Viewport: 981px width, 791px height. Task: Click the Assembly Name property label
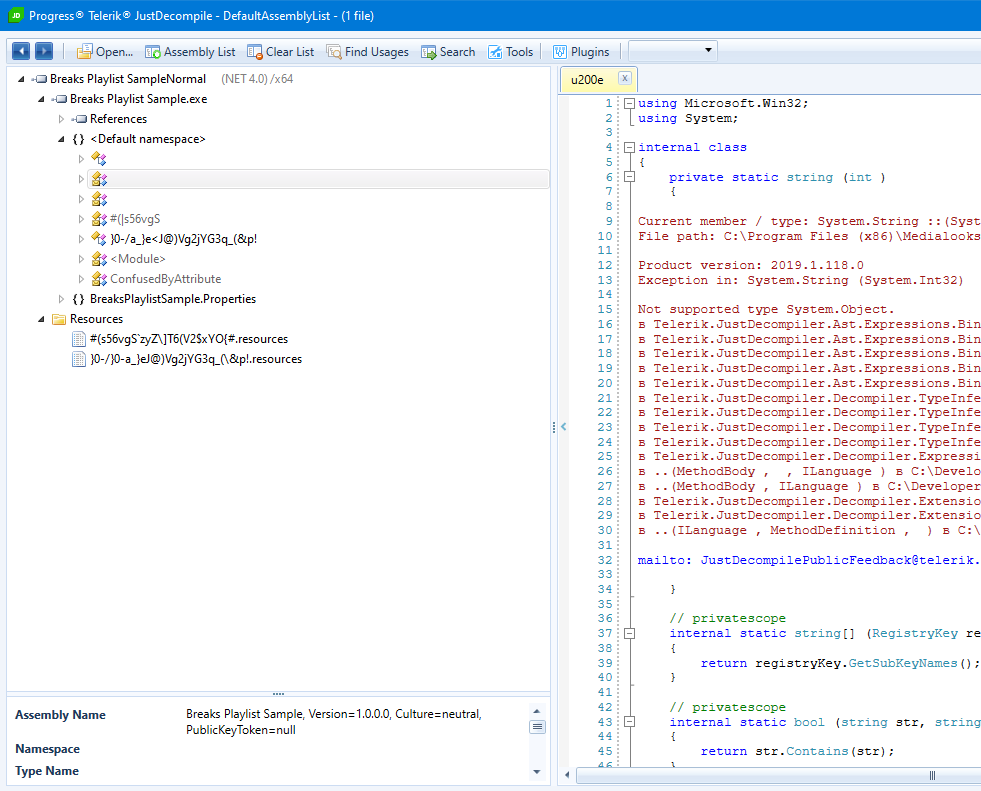[60, 715]
